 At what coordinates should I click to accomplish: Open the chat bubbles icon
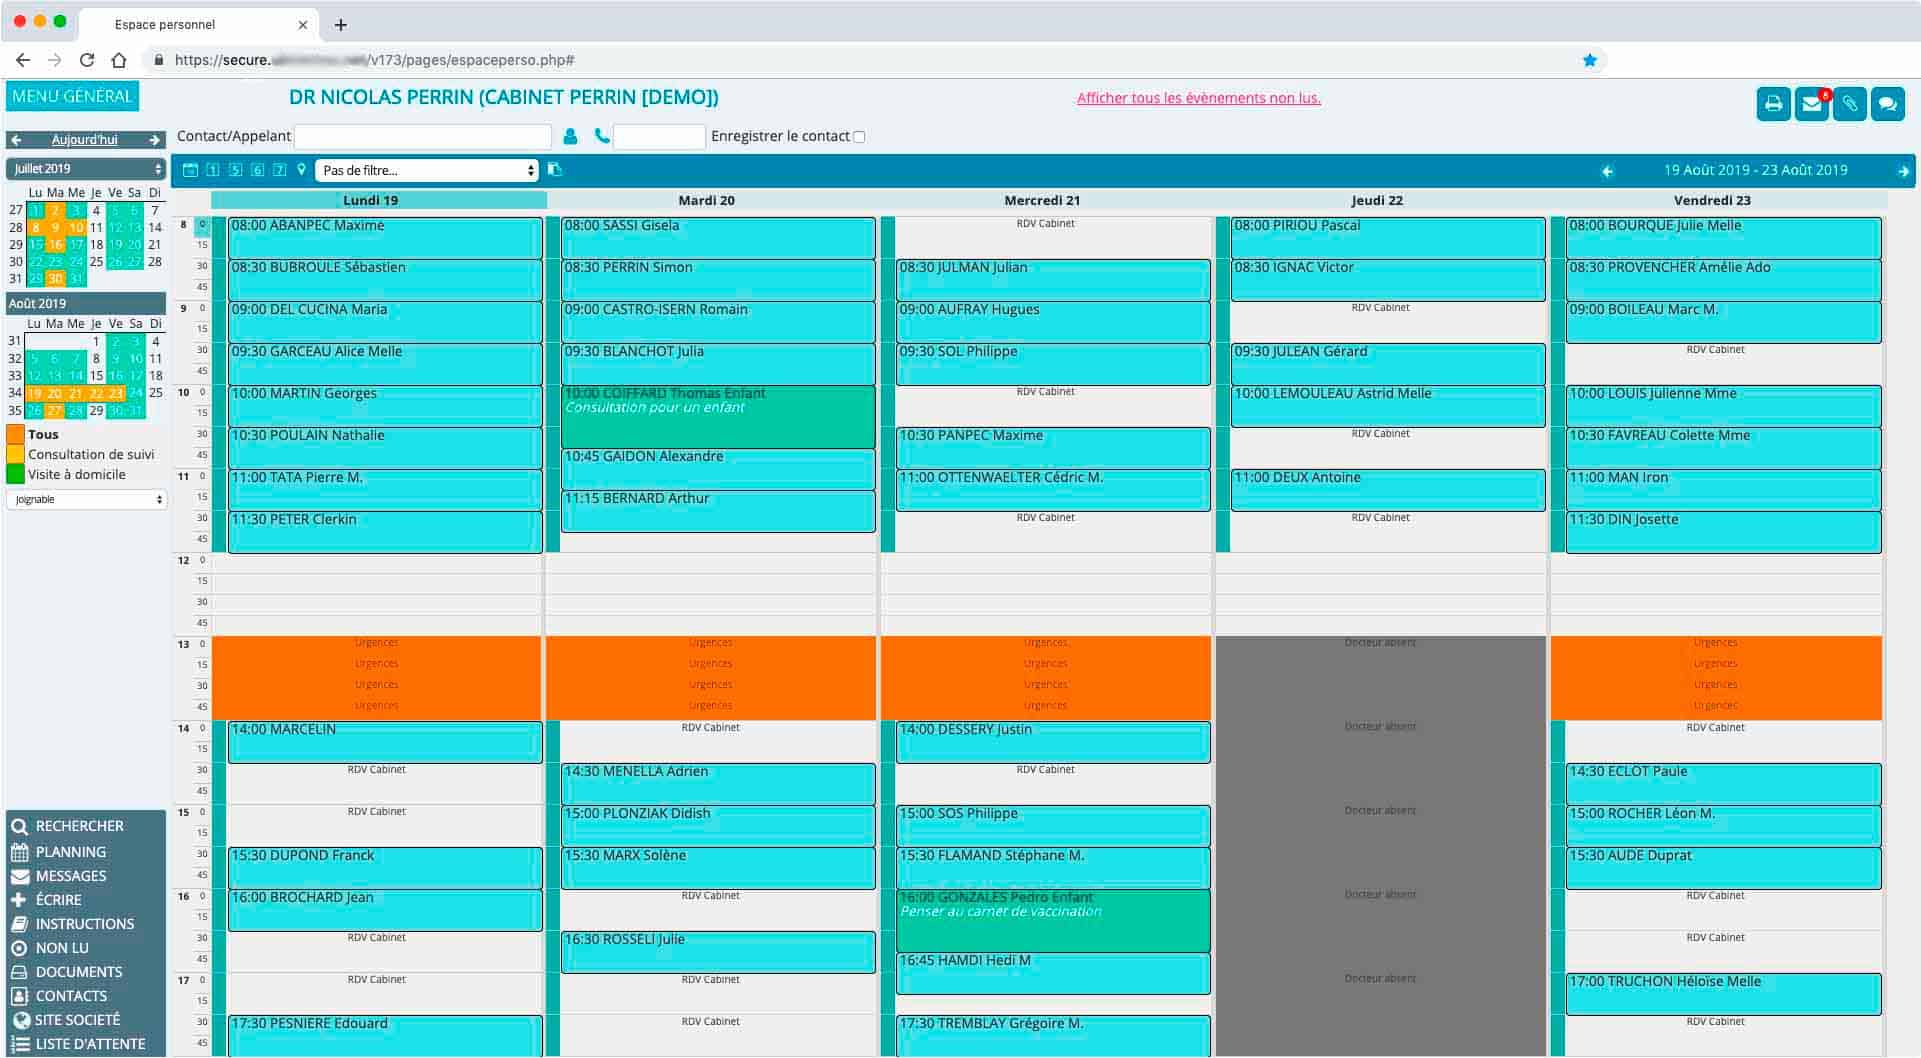click(x=1887, y=104)
